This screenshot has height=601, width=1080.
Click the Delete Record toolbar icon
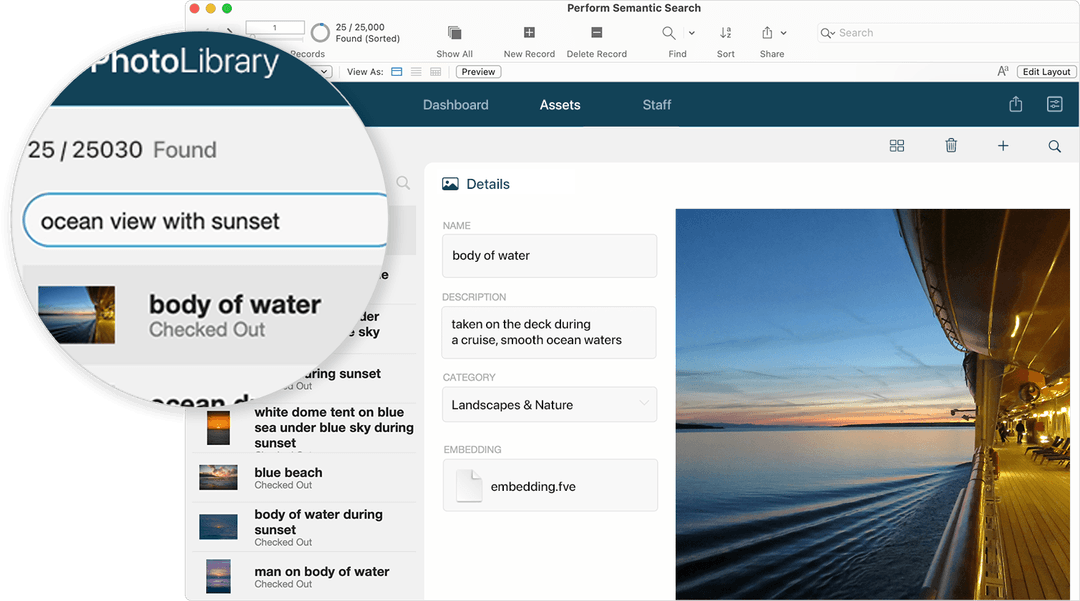[597, 32]
